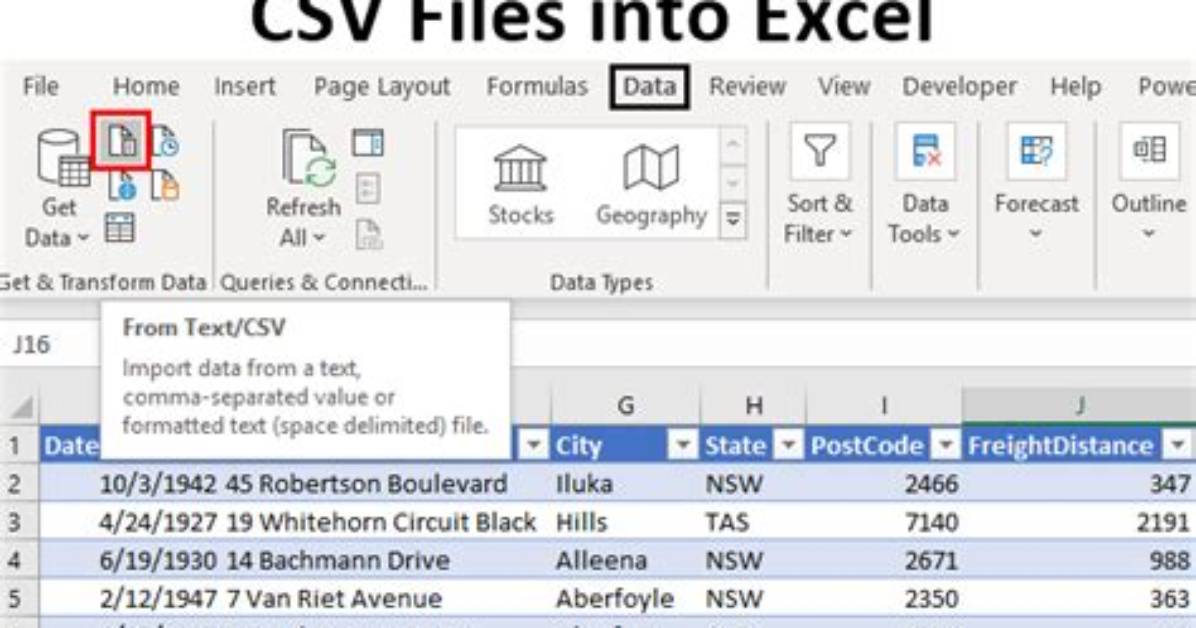Click the Properties icon in Queries group

(368, 188)
